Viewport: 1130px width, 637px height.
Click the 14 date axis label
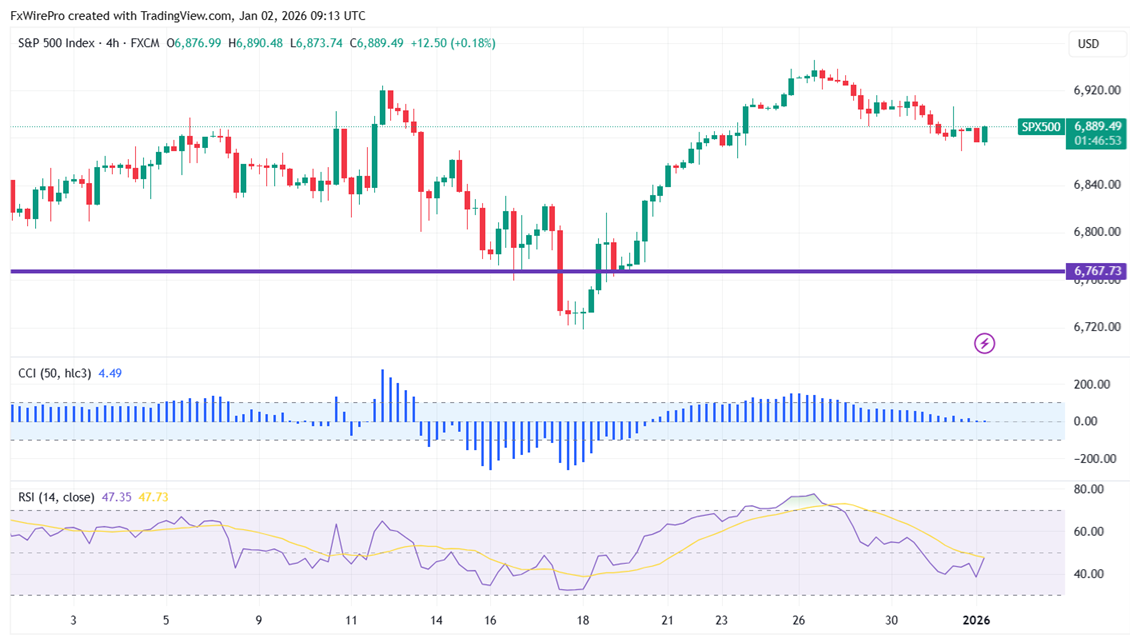[436, 620]
